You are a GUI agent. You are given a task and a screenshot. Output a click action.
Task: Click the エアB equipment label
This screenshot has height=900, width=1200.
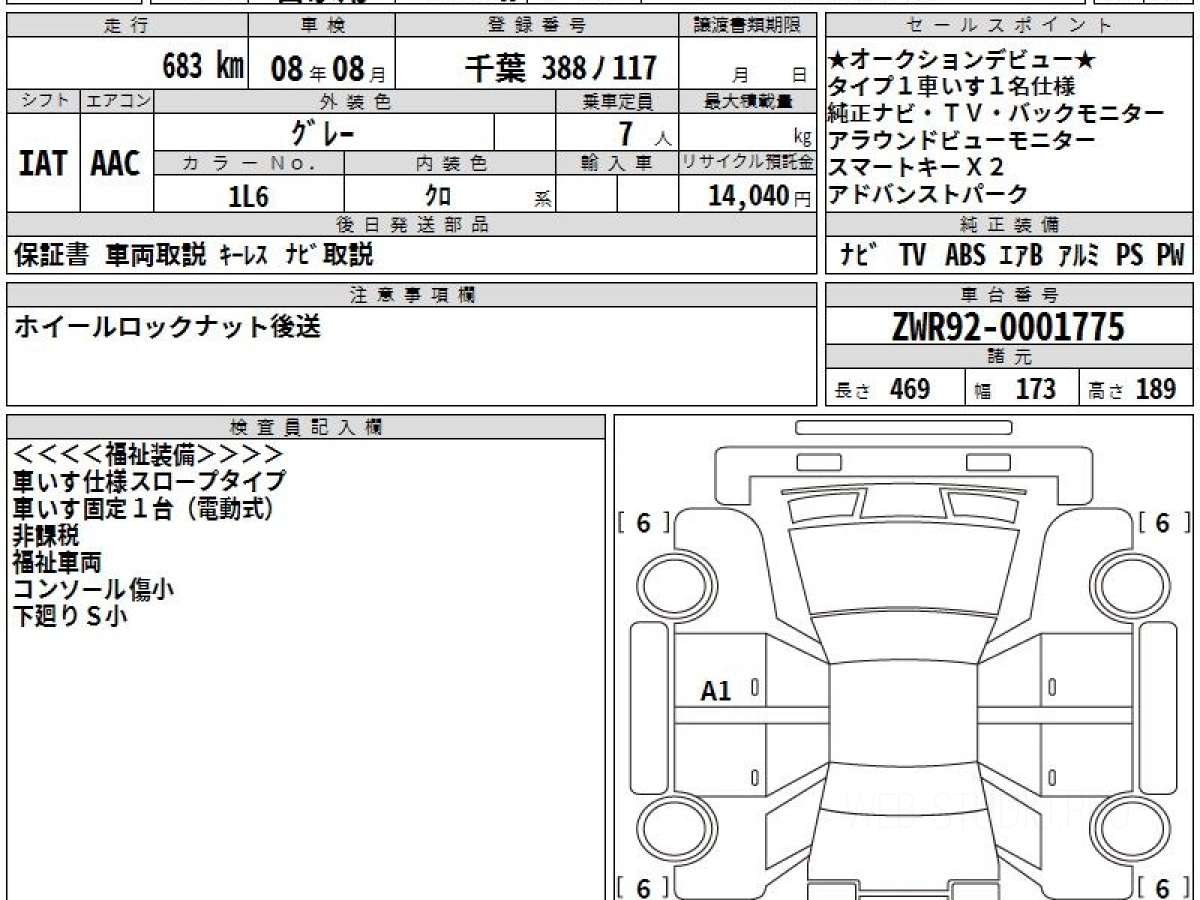pyautogui.click(x=1021, y=255)
